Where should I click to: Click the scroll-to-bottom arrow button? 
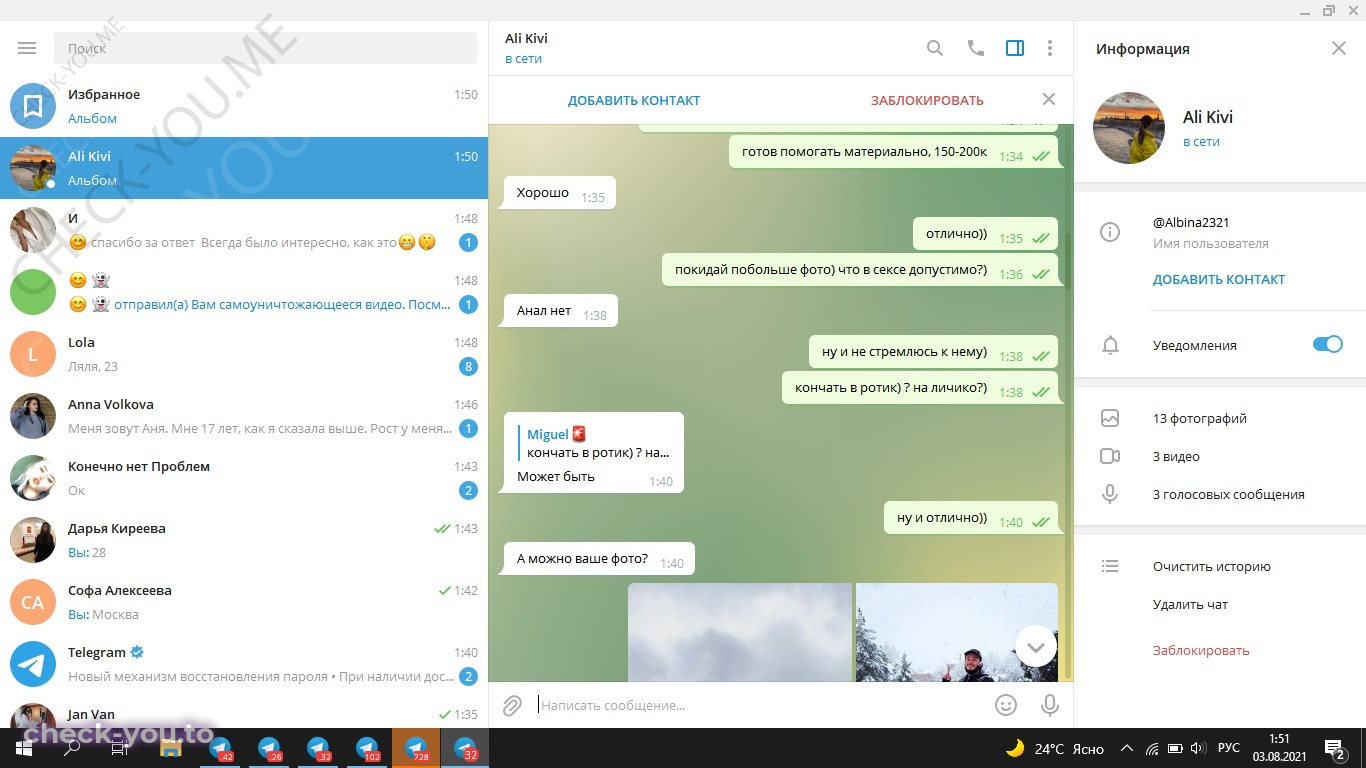click(x=1036, y=647)
